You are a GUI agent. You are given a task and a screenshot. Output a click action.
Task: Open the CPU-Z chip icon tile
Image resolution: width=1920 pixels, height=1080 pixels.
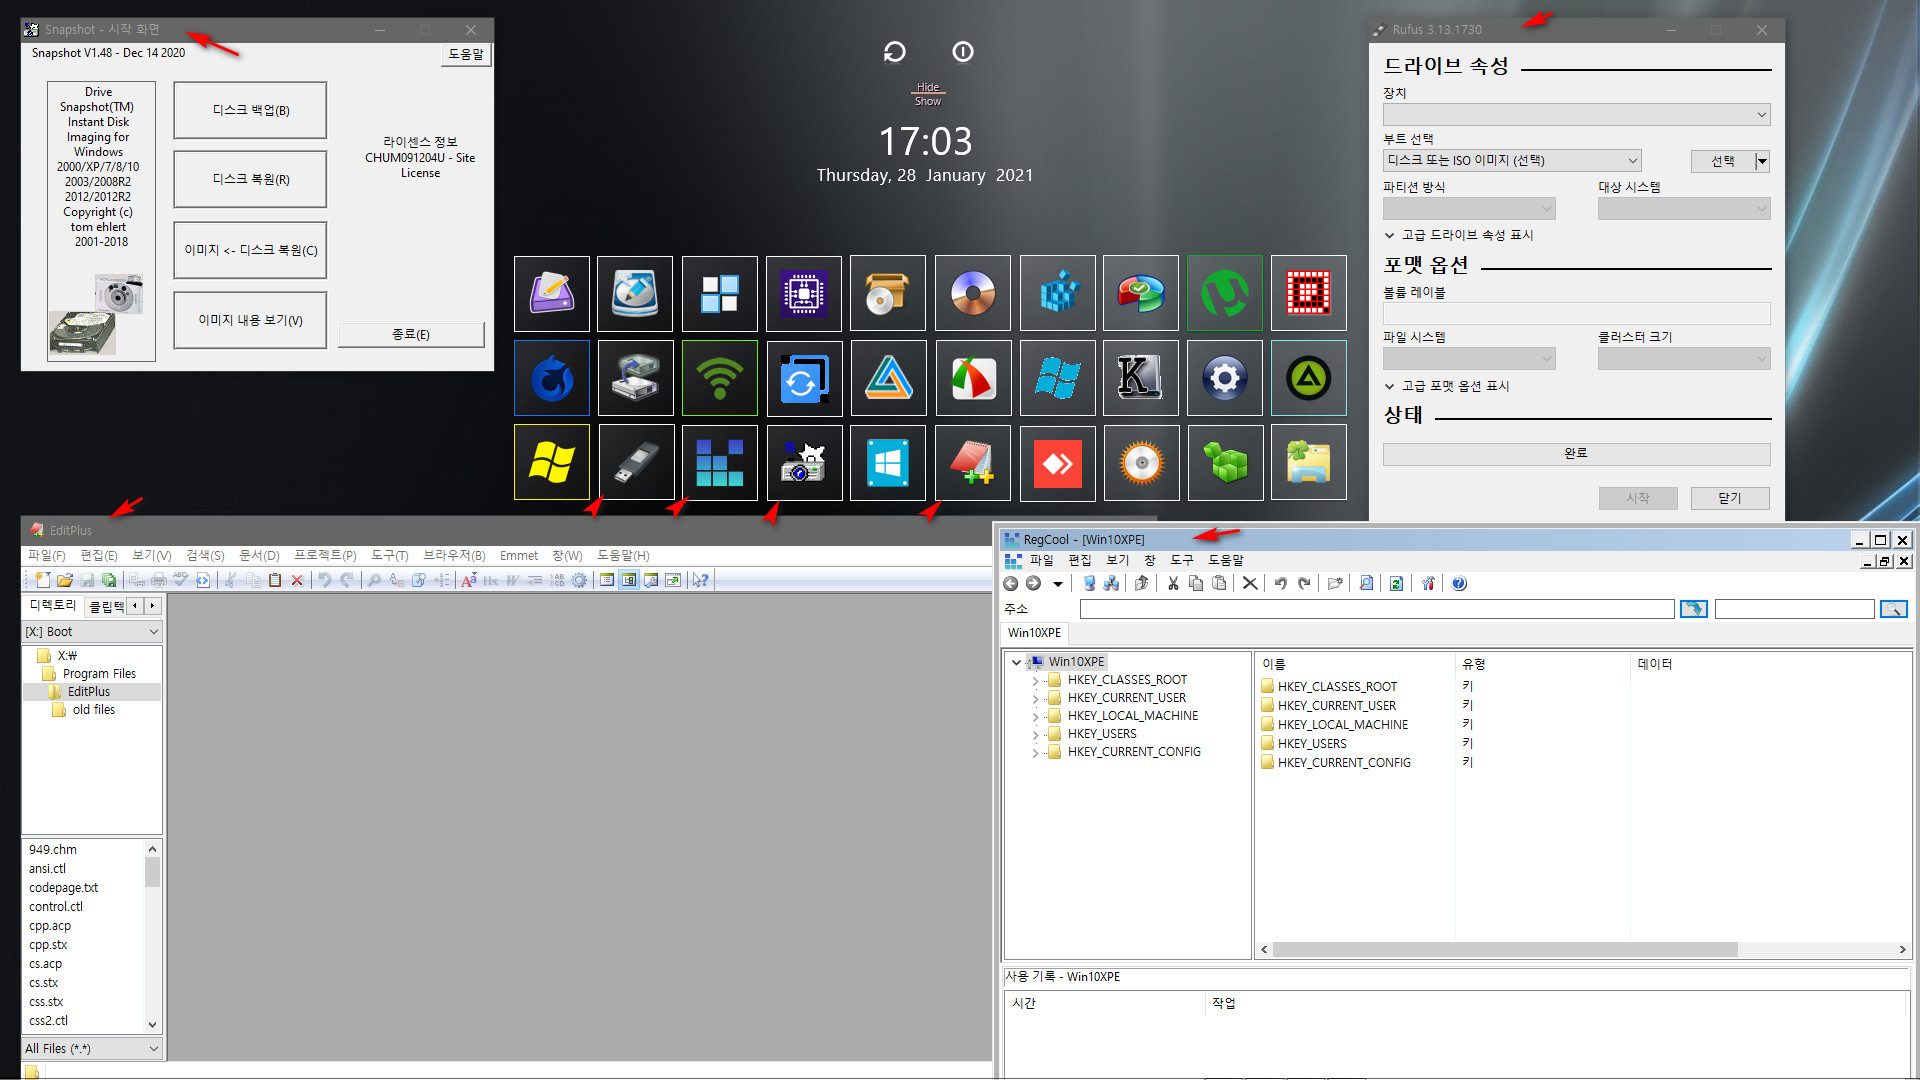click(804, 293)
